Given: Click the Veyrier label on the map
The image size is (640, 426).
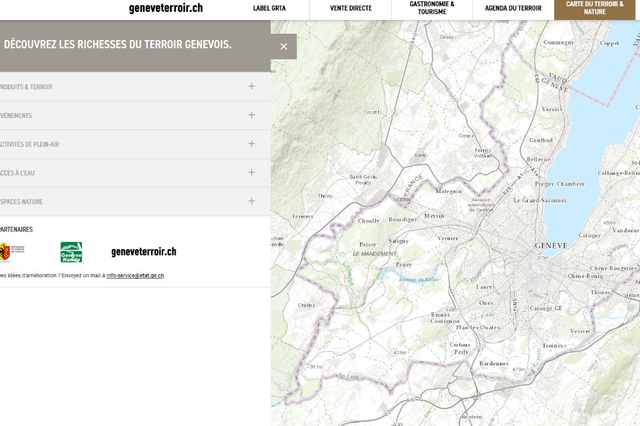Looking at the screenshot, I should [580, 331].
